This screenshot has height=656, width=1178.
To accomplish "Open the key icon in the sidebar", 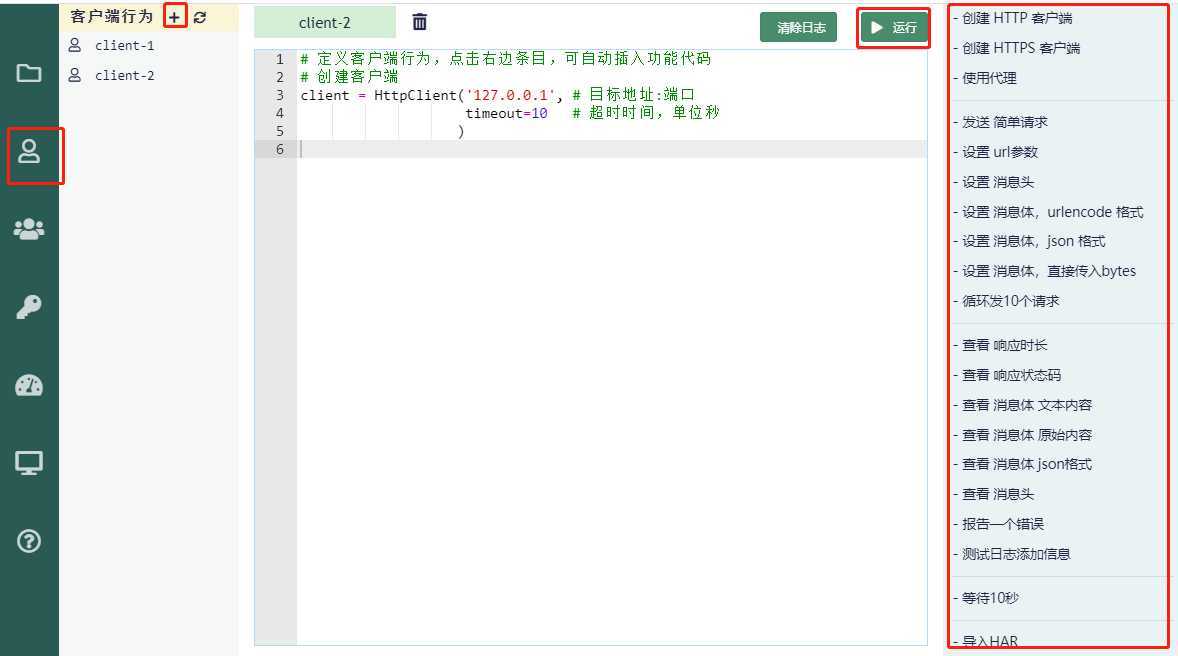I will tap(29, 307).
